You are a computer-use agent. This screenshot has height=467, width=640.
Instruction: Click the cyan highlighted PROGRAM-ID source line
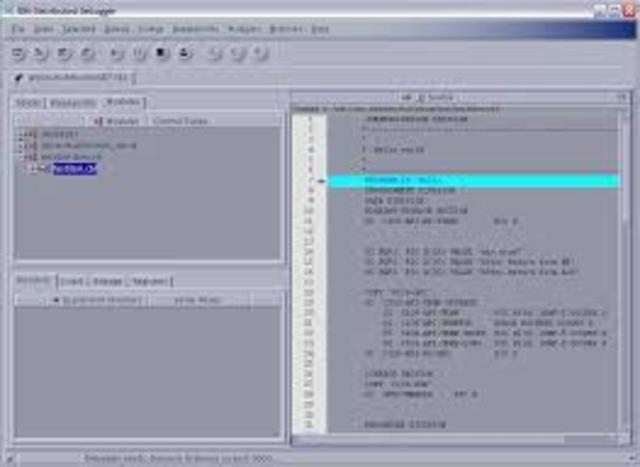475,180
